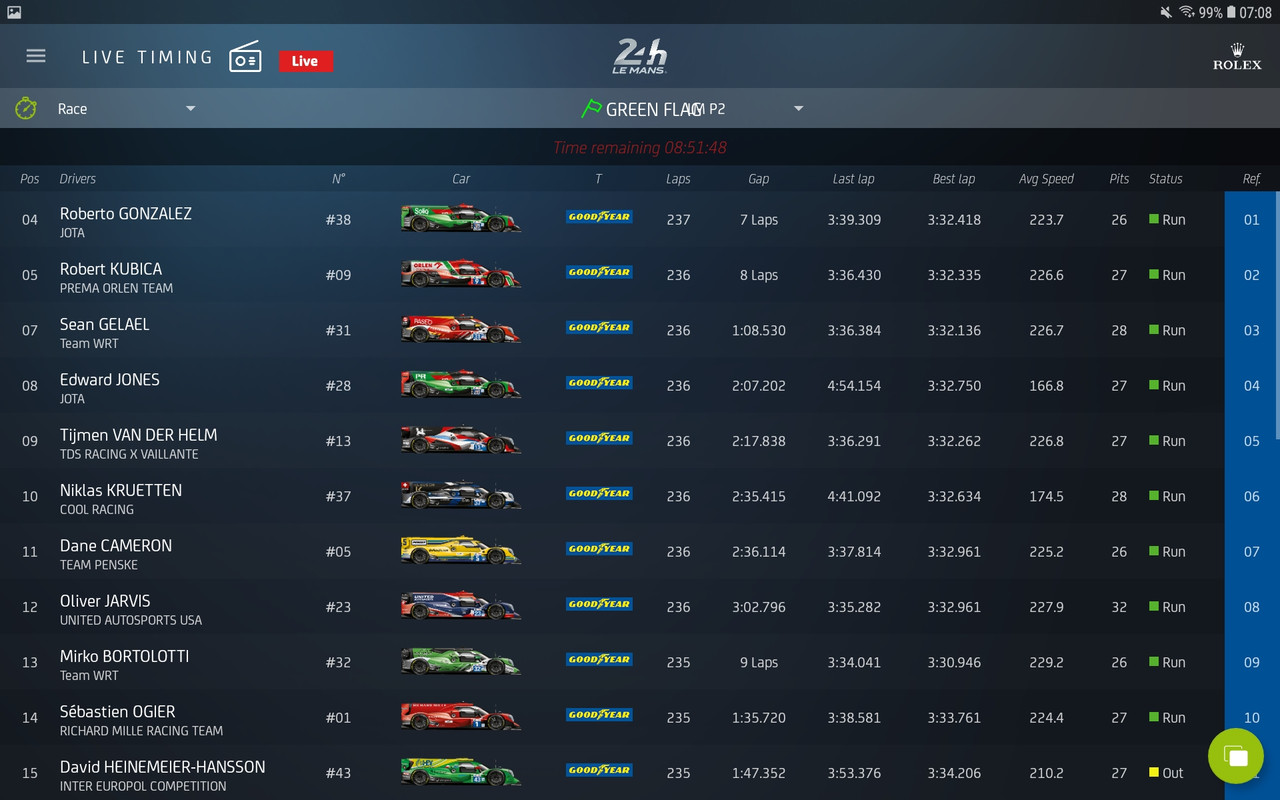Screen dimensions: 1280x800
Task: Click the yellow Out status for David HEINEMEIER-HANSSON
Action: (x=1164, y=772)
